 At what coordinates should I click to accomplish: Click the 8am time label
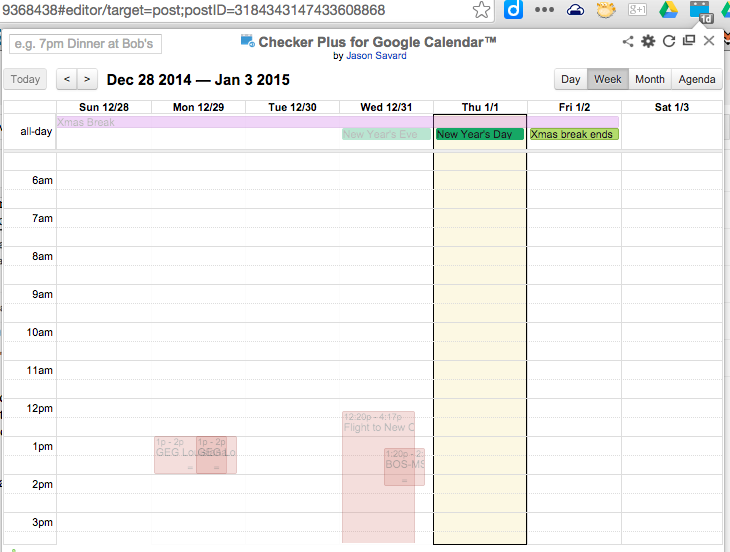point(42,256)
